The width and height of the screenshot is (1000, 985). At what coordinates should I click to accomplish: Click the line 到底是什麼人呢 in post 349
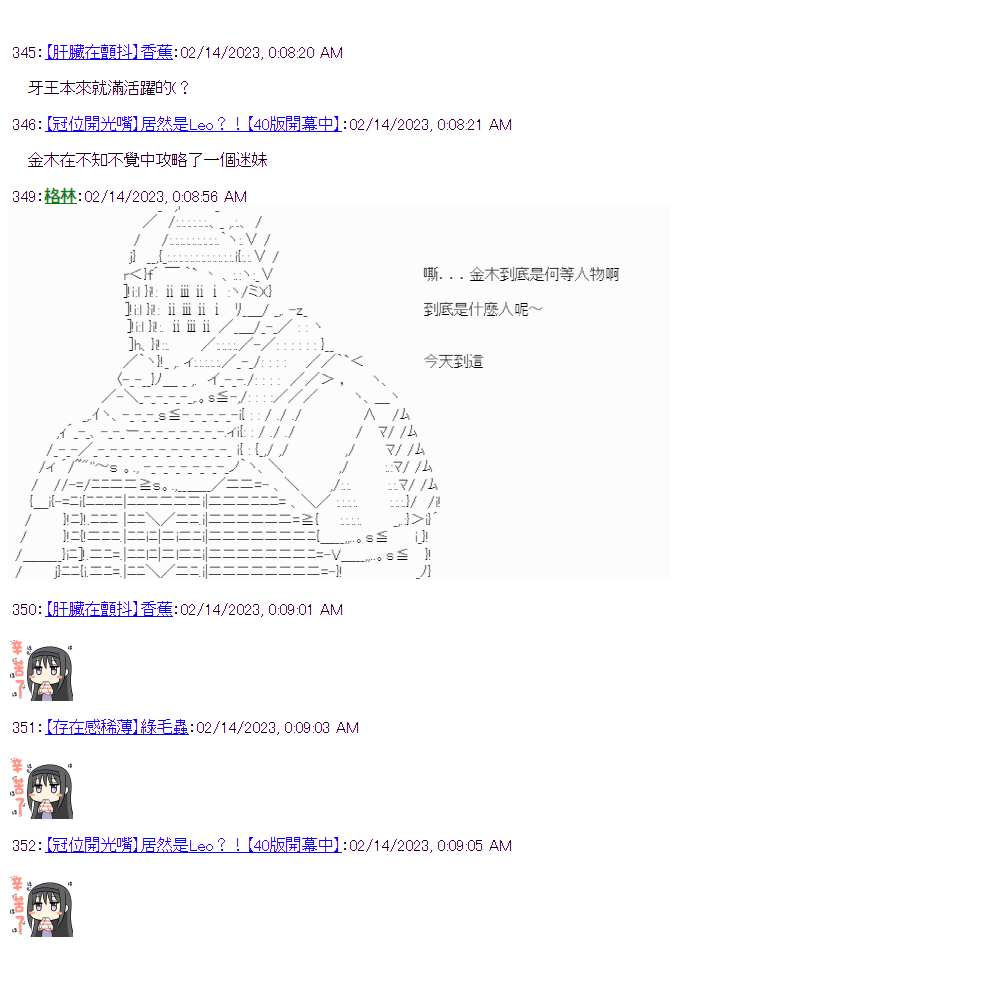[x=483, y=309]
